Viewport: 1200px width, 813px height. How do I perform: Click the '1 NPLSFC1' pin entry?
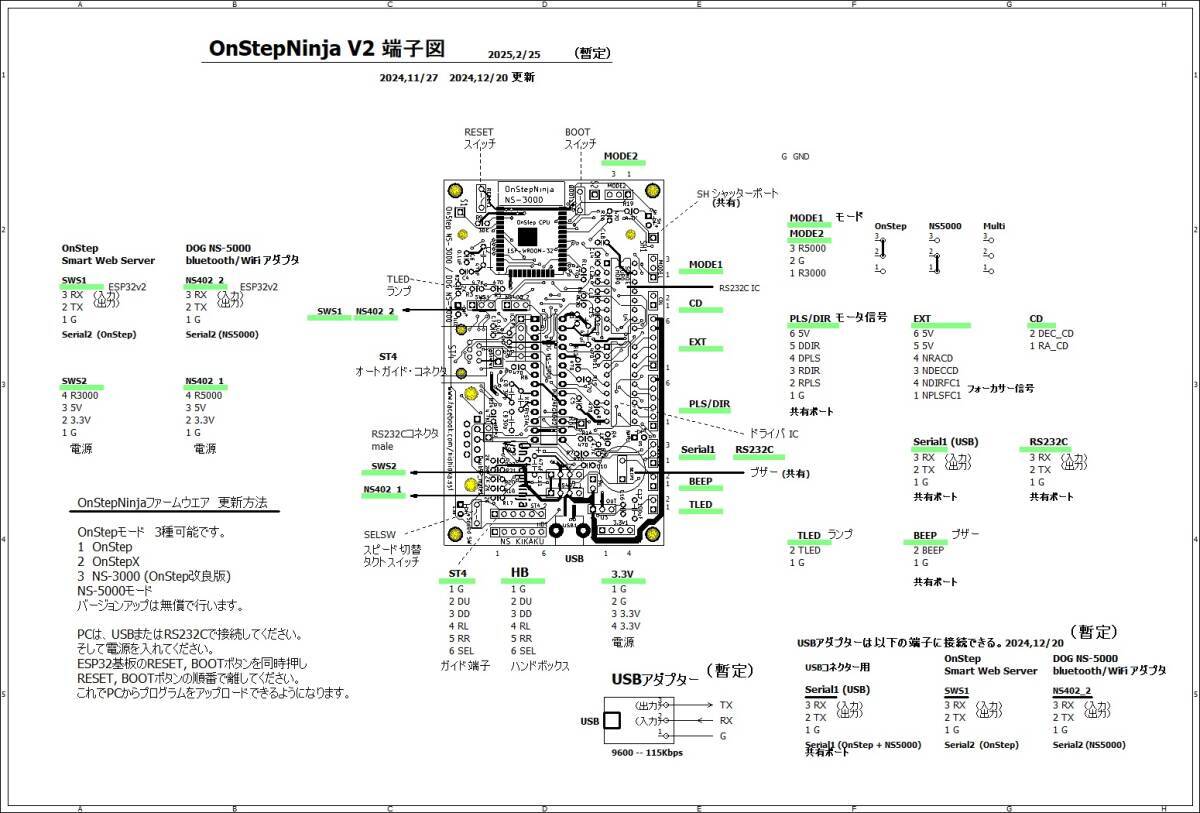click(937, 395)
